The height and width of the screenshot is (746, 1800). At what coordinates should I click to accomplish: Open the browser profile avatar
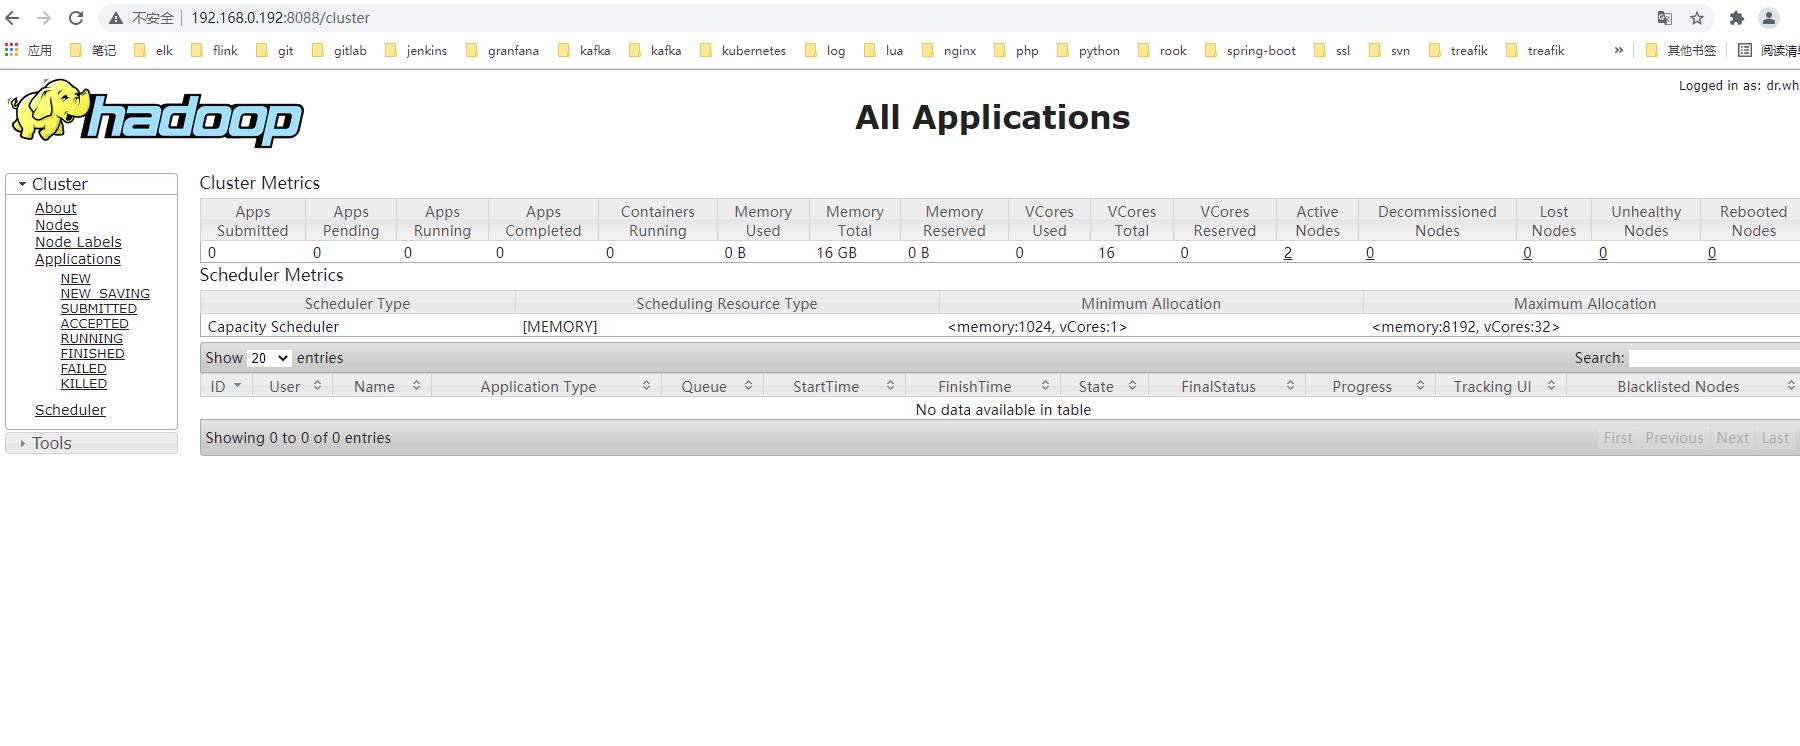tap(1769, 18)
